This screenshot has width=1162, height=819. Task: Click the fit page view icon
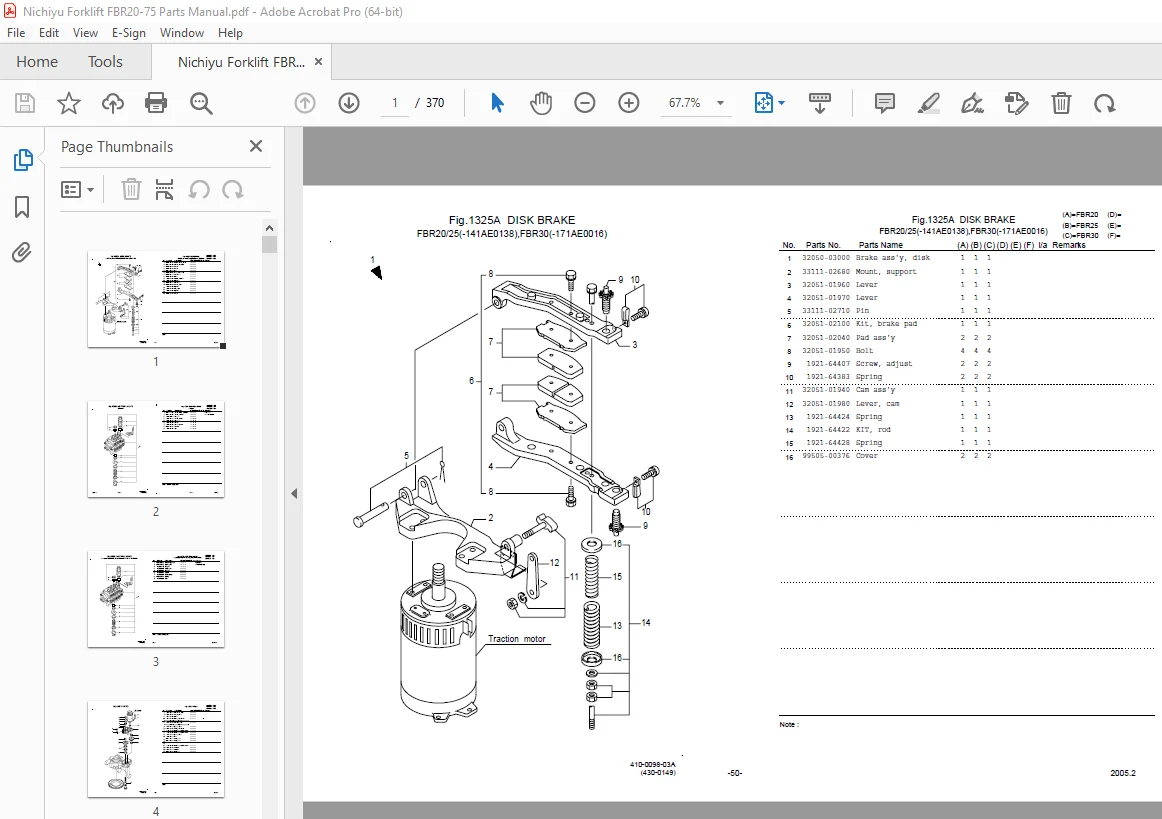click(763, 103)
